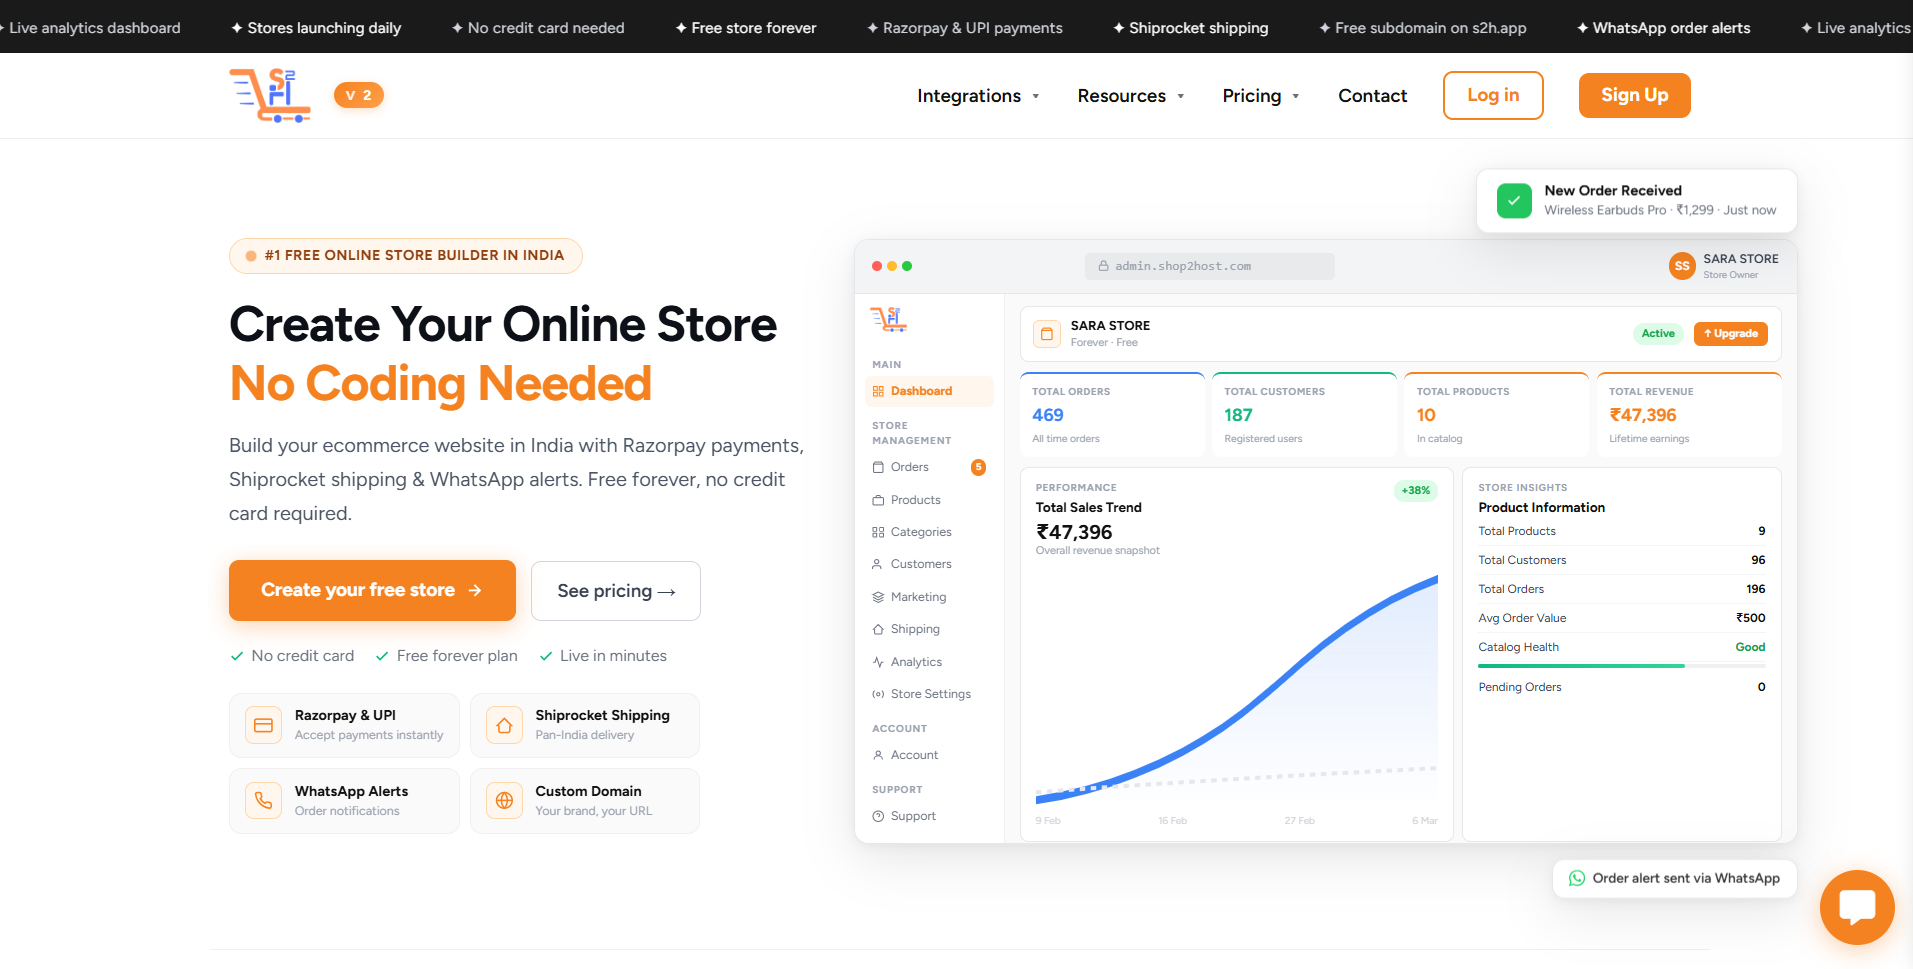Image resolution: width=1913 pixels, height=969 pixels.
Task: Click the "#1 Free Online Store Builder" badge
Action: (405, 256)
